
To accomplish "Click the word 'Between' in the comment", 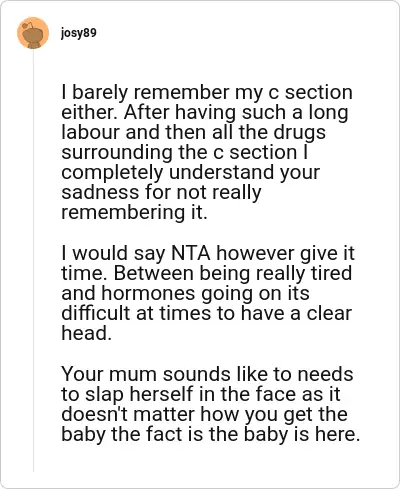I will click(154, 273).
